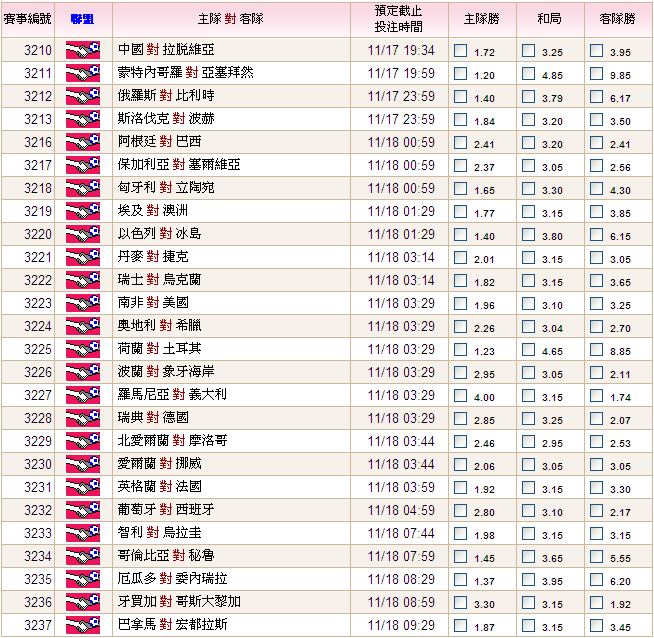Click the league icon for match 3227
The width and height of the screenshot is (654, 638).
click(x=83, y=395)
